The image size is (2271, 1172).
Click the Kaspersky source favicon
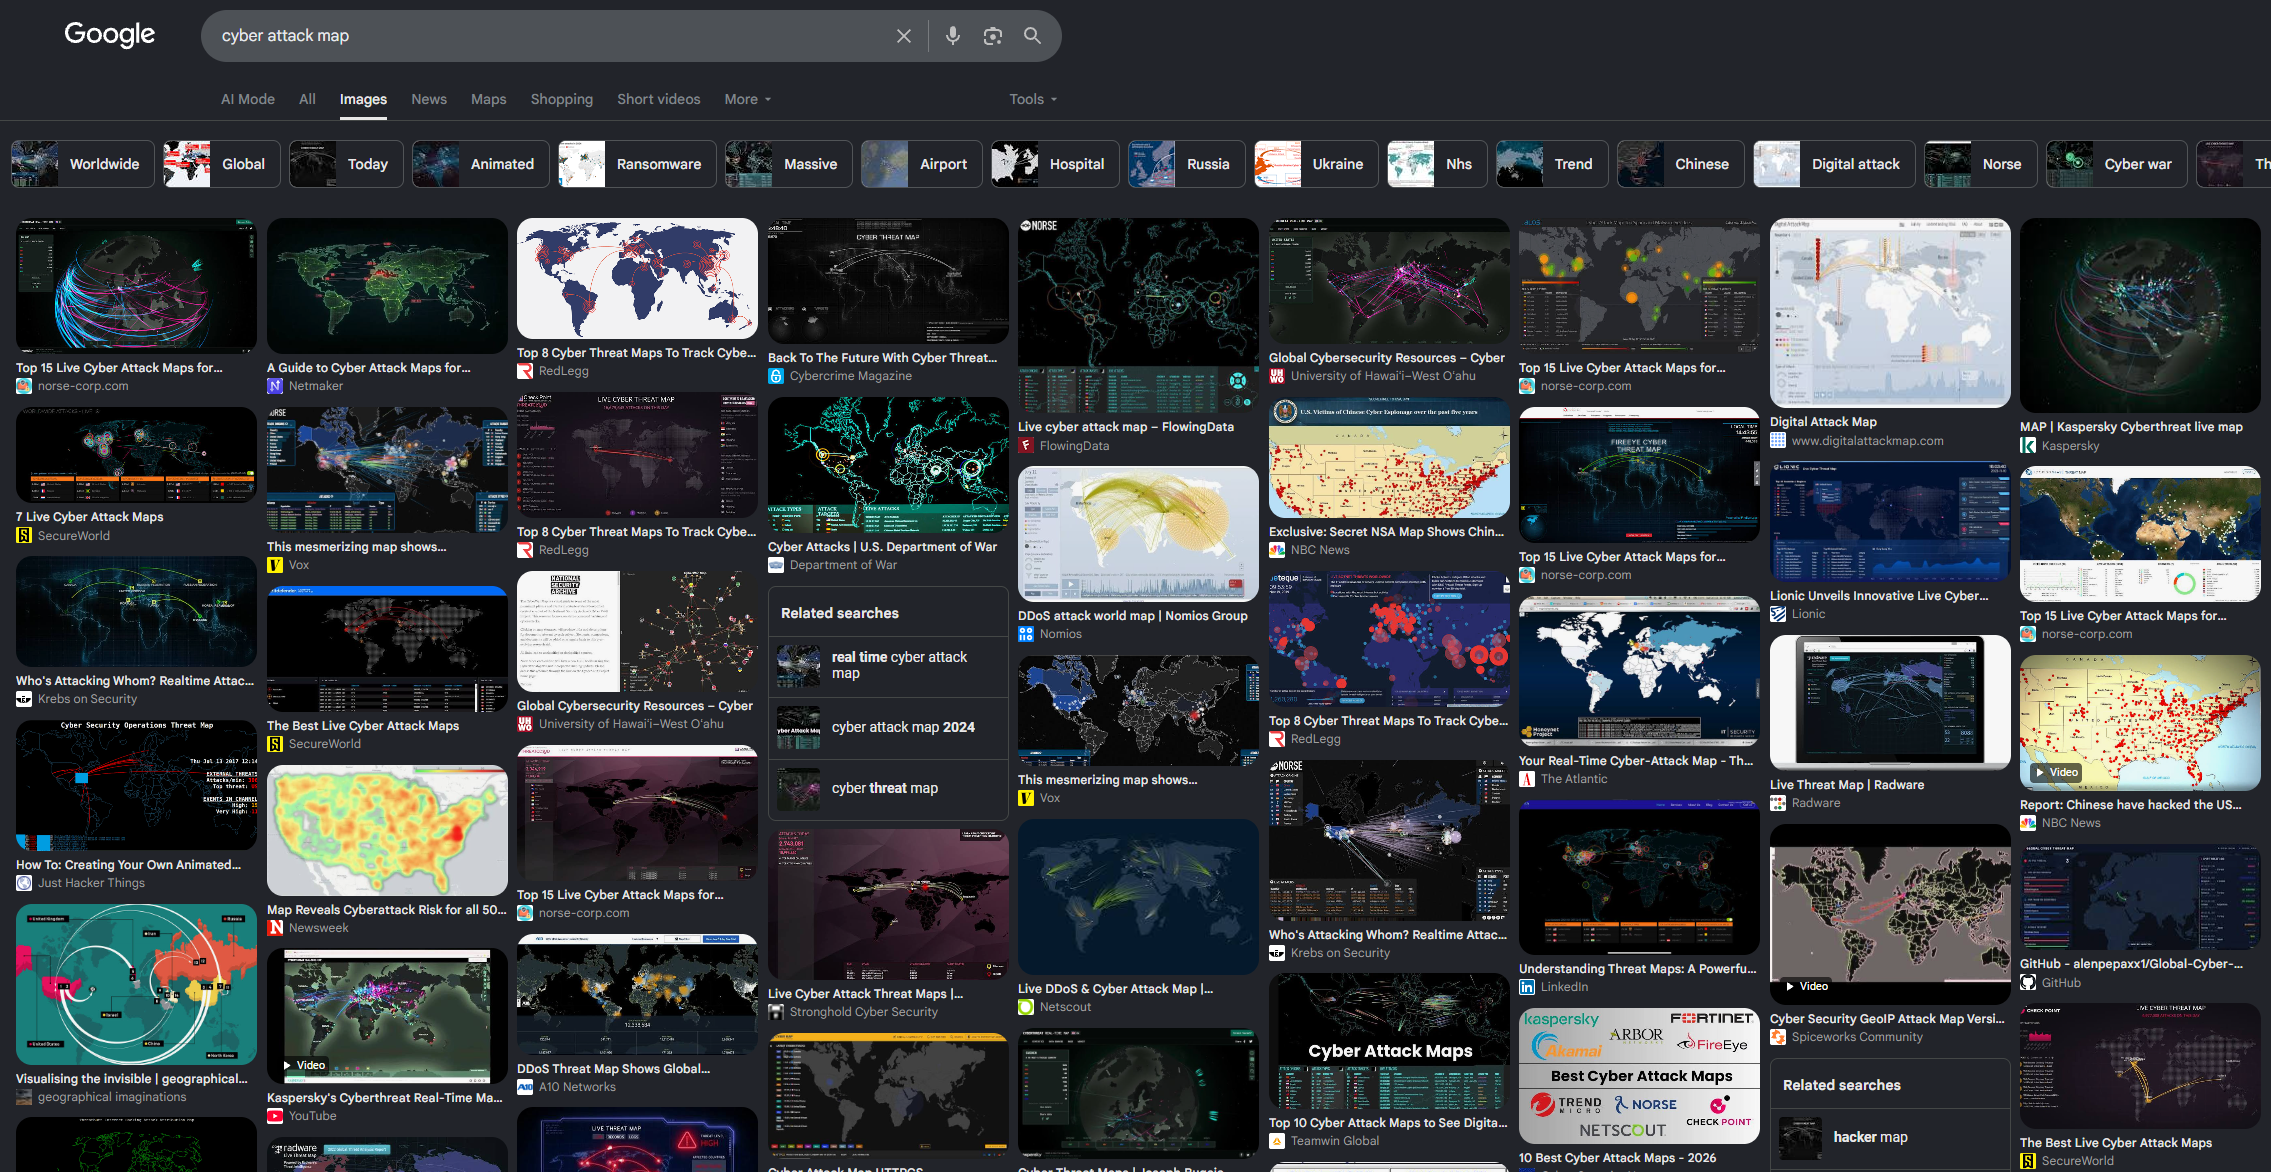[2028, 446]
